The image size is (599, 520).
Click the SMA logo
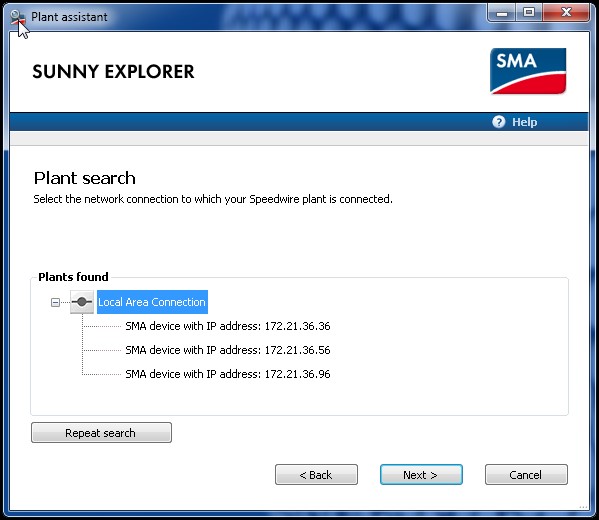point(528,71)
